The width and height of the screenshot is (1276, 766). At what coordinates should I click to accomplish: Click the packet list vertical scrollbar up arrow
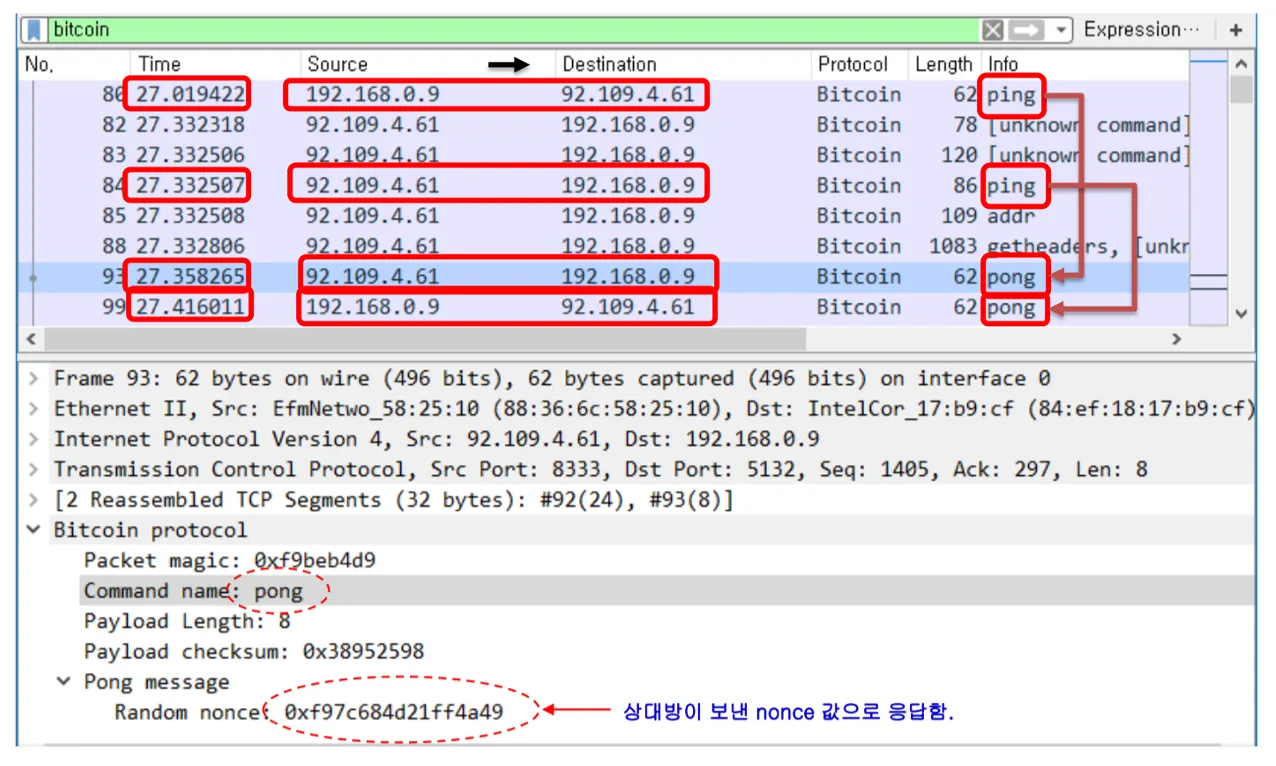(1241, 64)
